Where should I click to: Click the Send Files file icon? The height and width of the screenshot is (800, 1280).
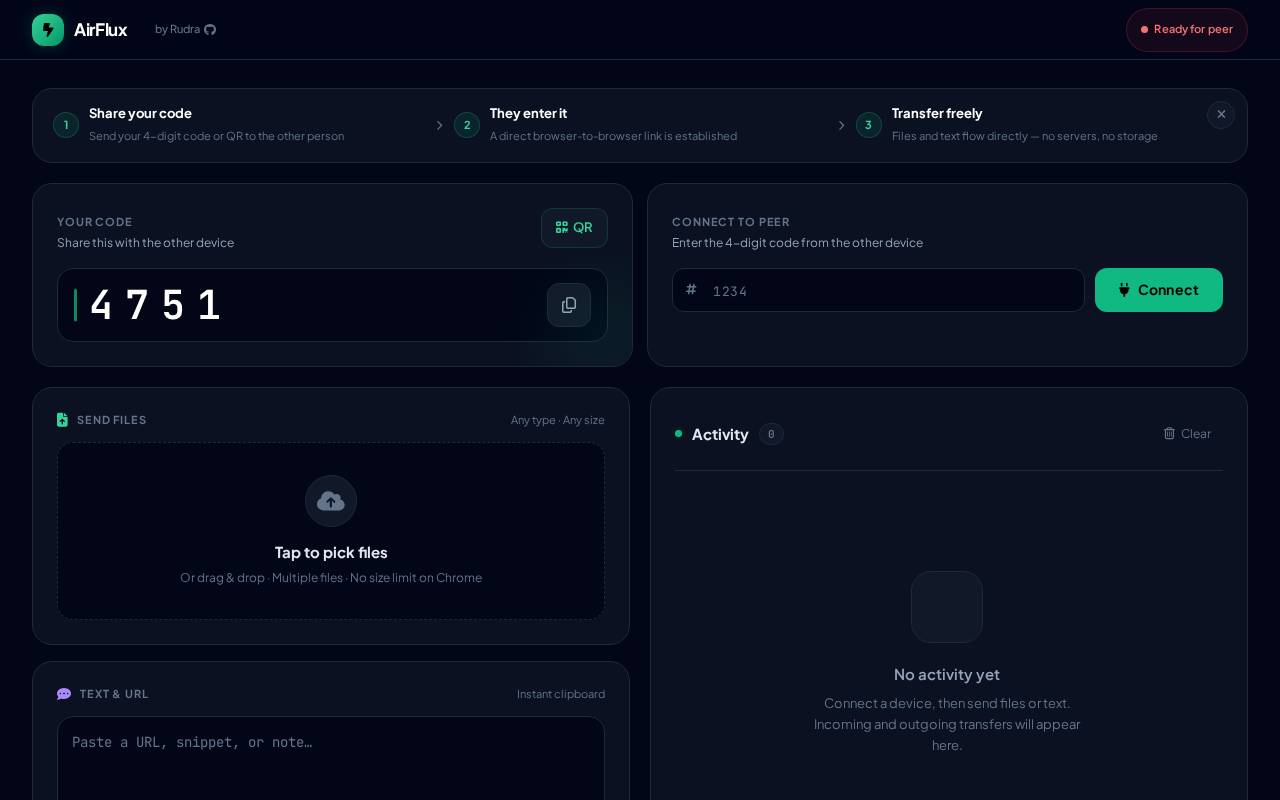click(63, 420)
